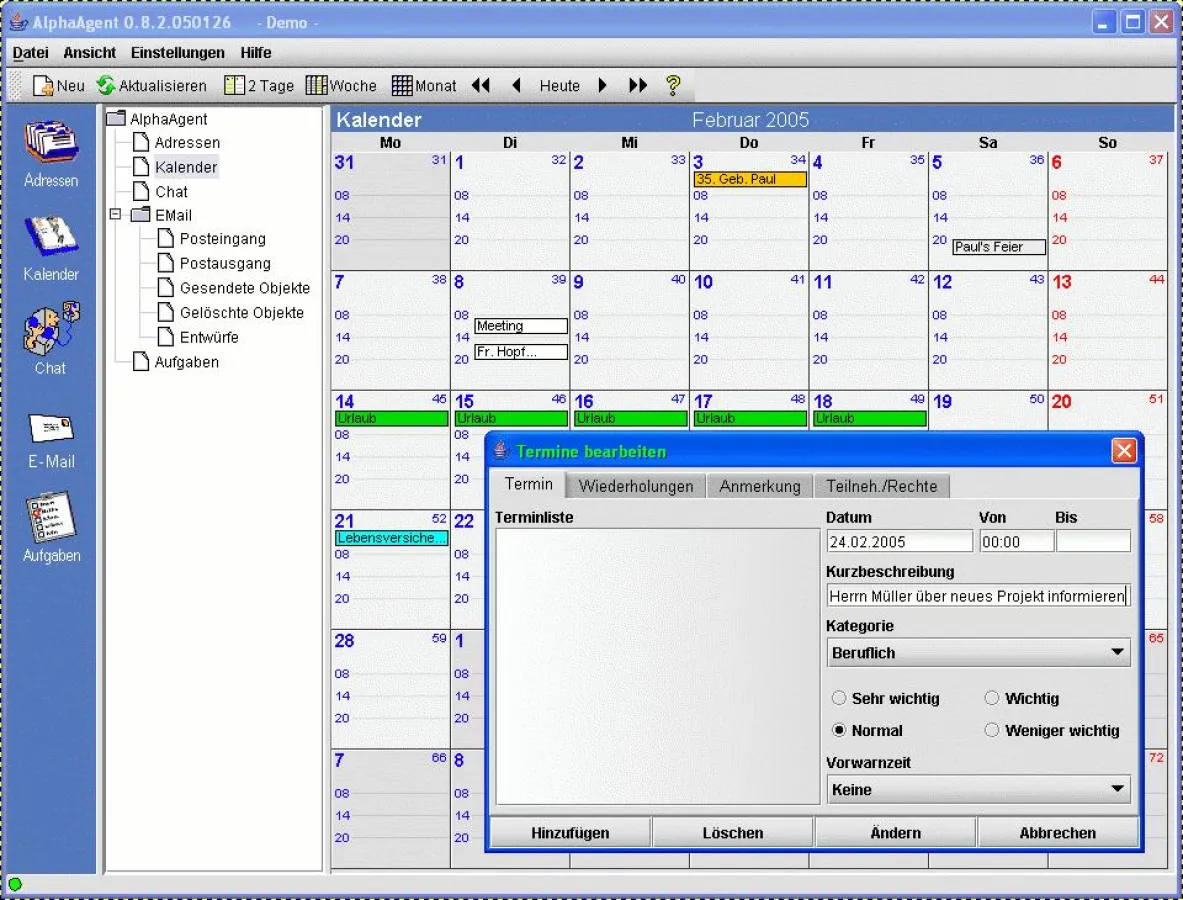Image resolution: width=1183 pixels, height=900 pixels.
Task: Collapse the EMail tree node
Action: point(114,215)
